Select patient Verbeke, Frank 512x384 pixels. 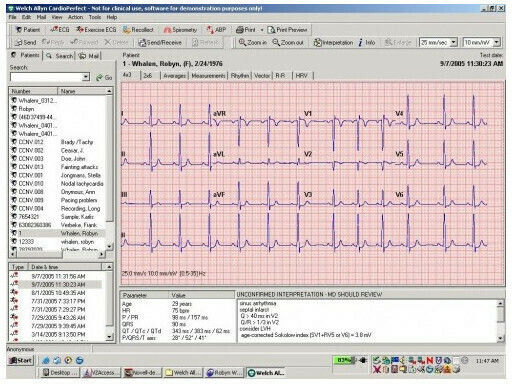tap(57, 225)
